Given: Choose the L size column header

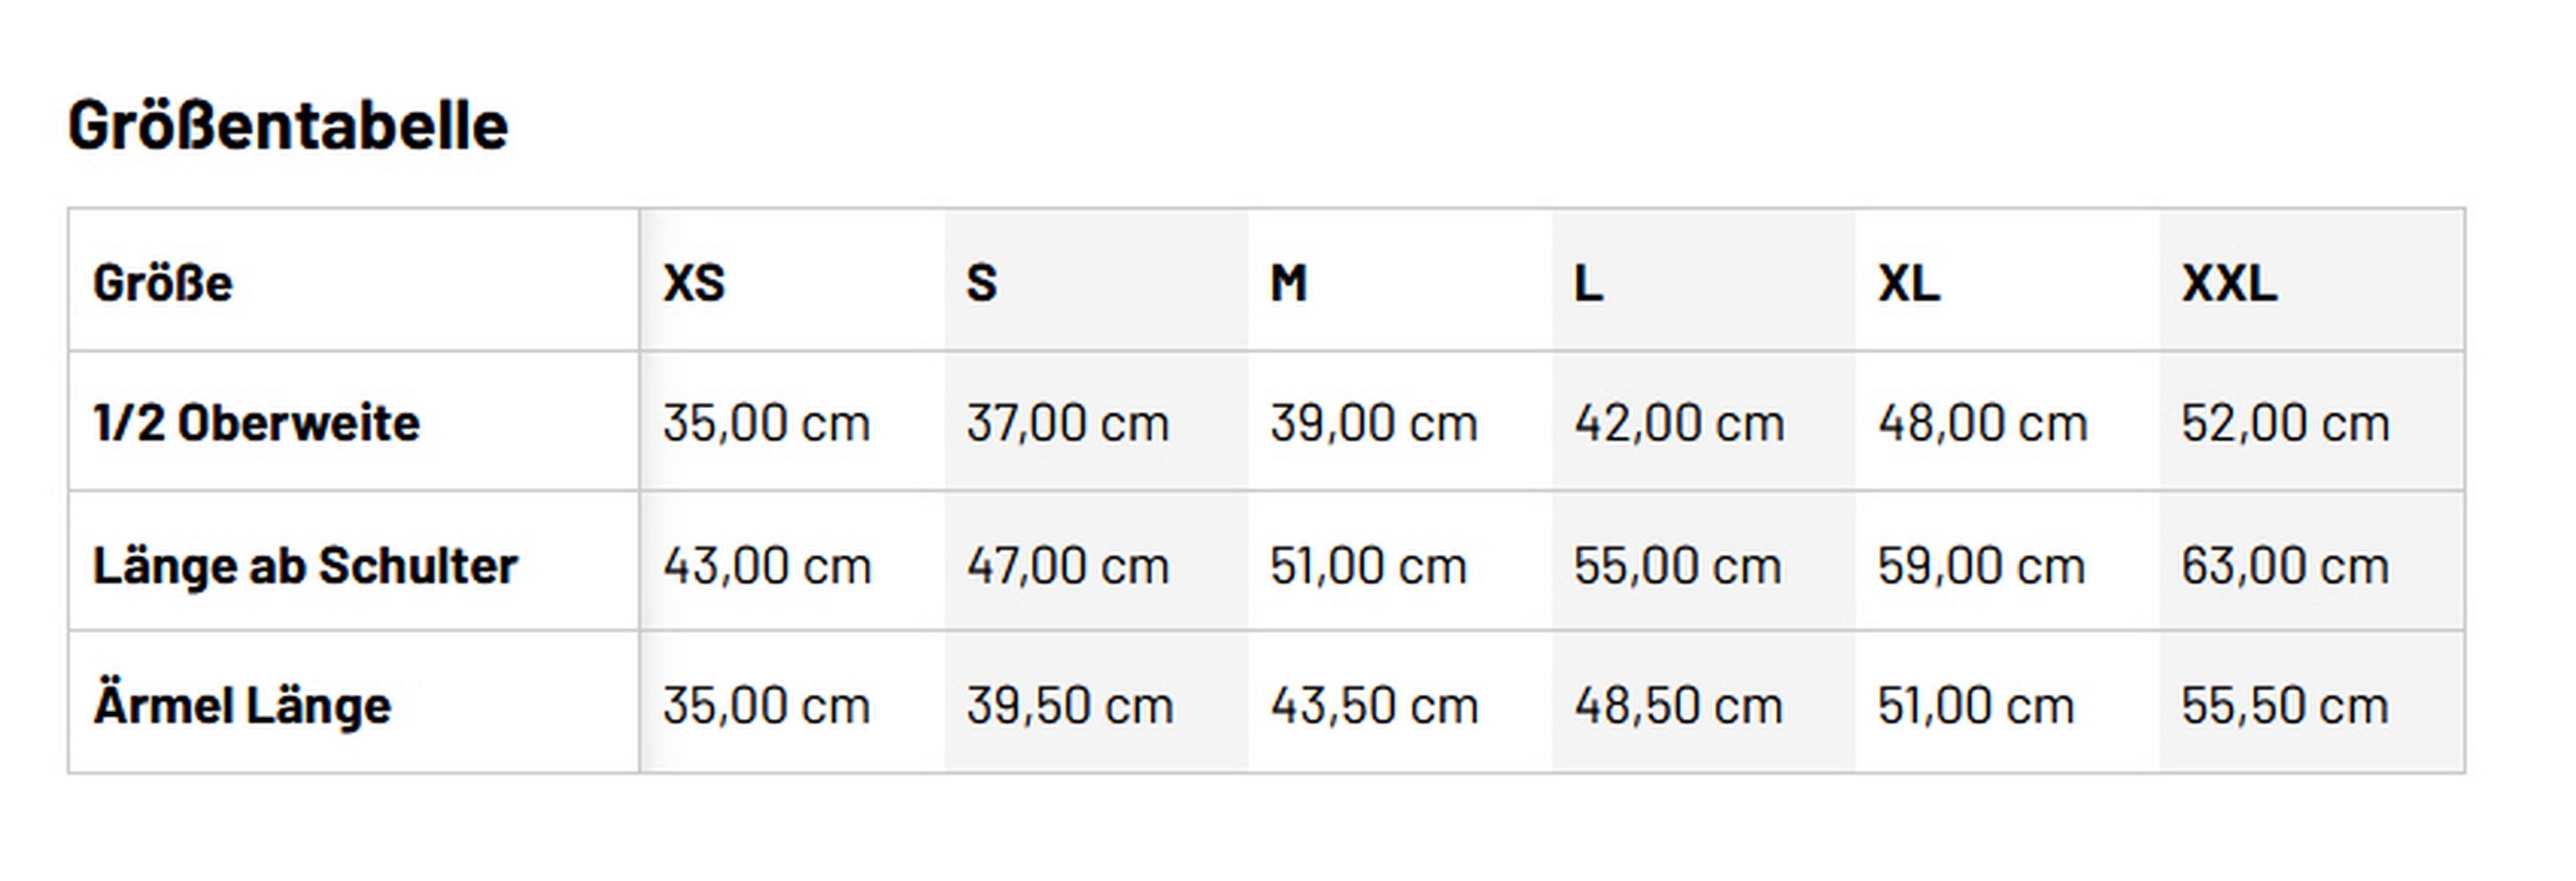Looking at the screenshot, I should coord(1588,283).
